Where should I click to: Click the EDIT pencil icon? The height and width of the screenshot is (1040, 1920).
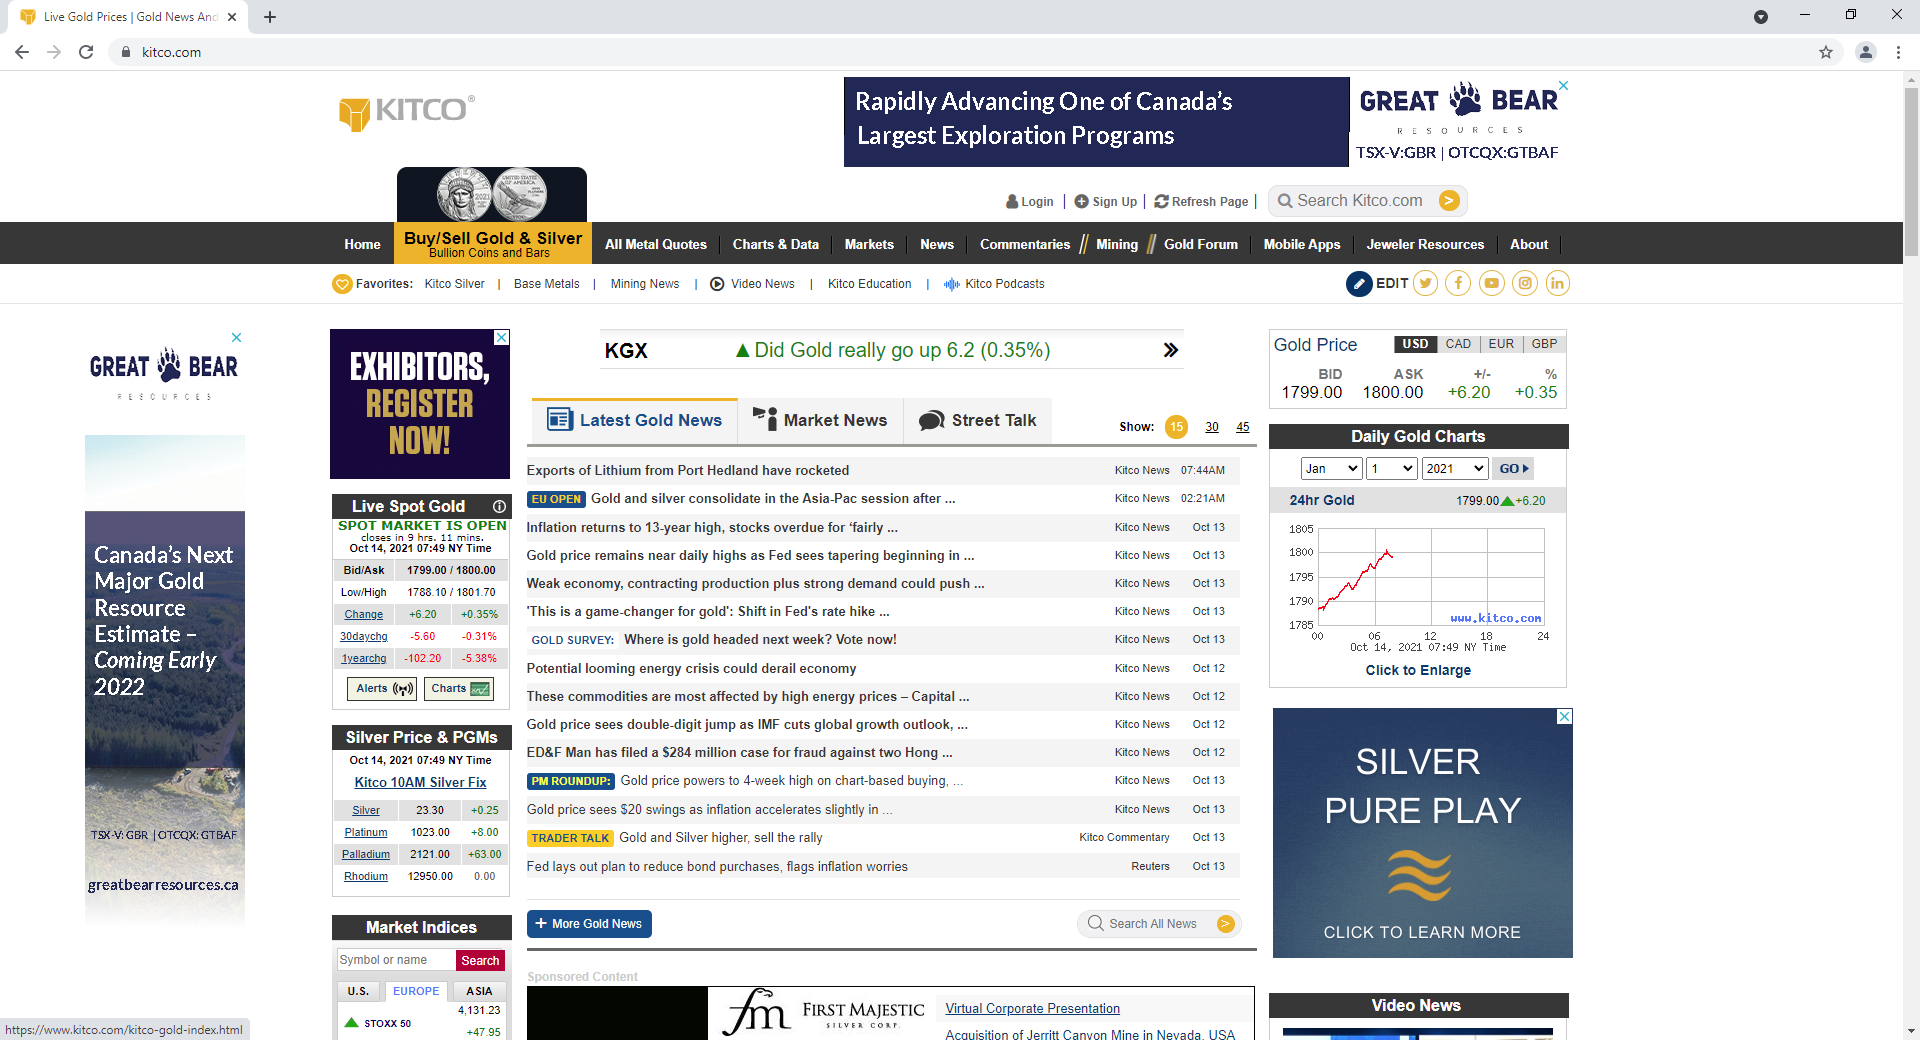coord(1359,284)
